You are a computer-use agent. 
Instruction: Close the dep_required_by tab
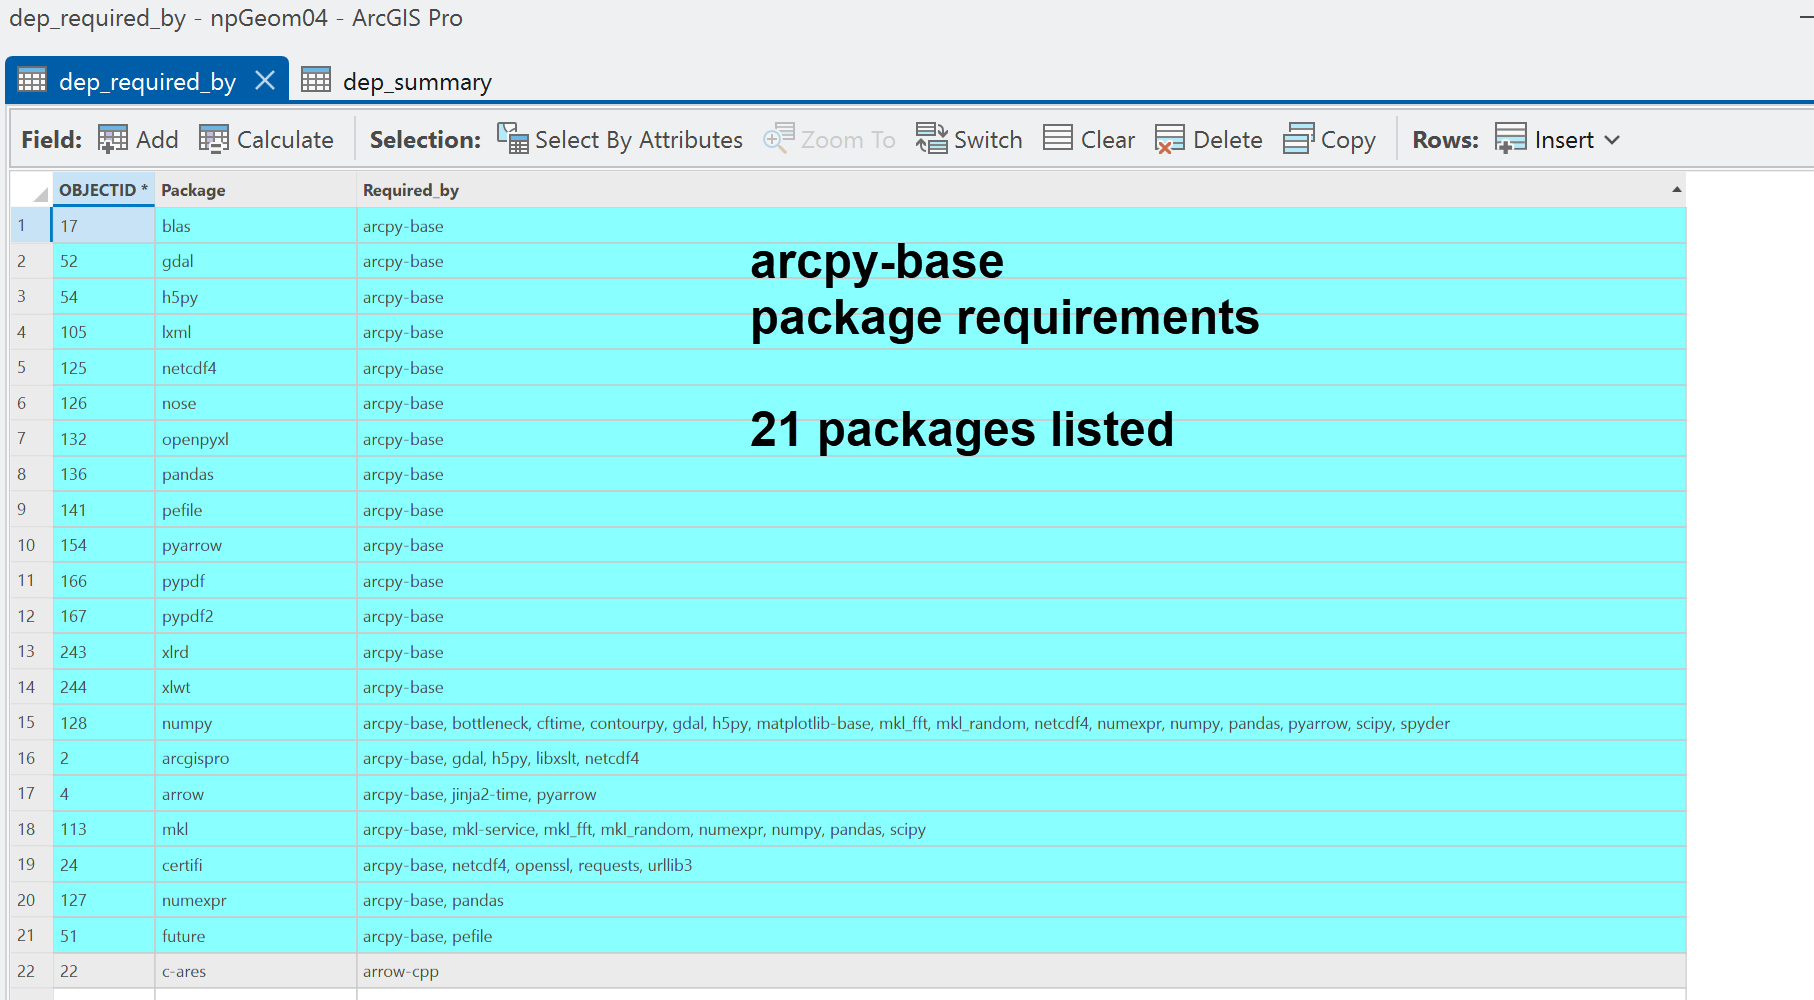tap(265, 80)
